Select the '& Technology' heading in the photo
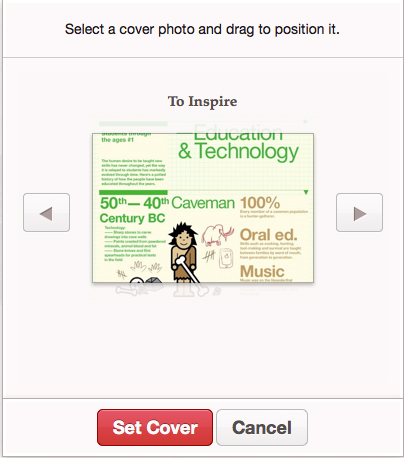Image resolution: width=404 pixels, height=458 pixels. click(238, 152)
